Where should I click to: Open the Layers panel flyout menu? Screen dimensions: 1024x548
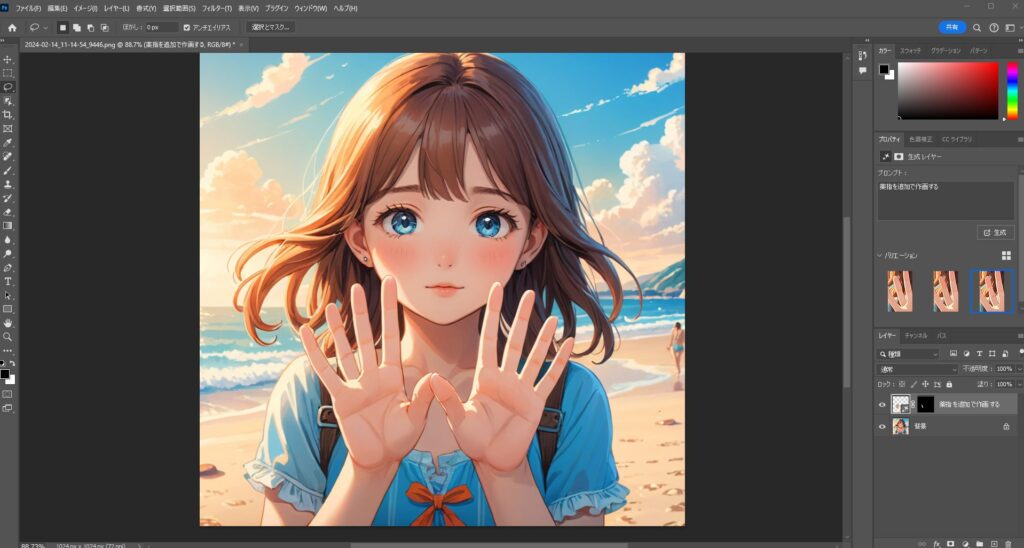point(1020,336)
